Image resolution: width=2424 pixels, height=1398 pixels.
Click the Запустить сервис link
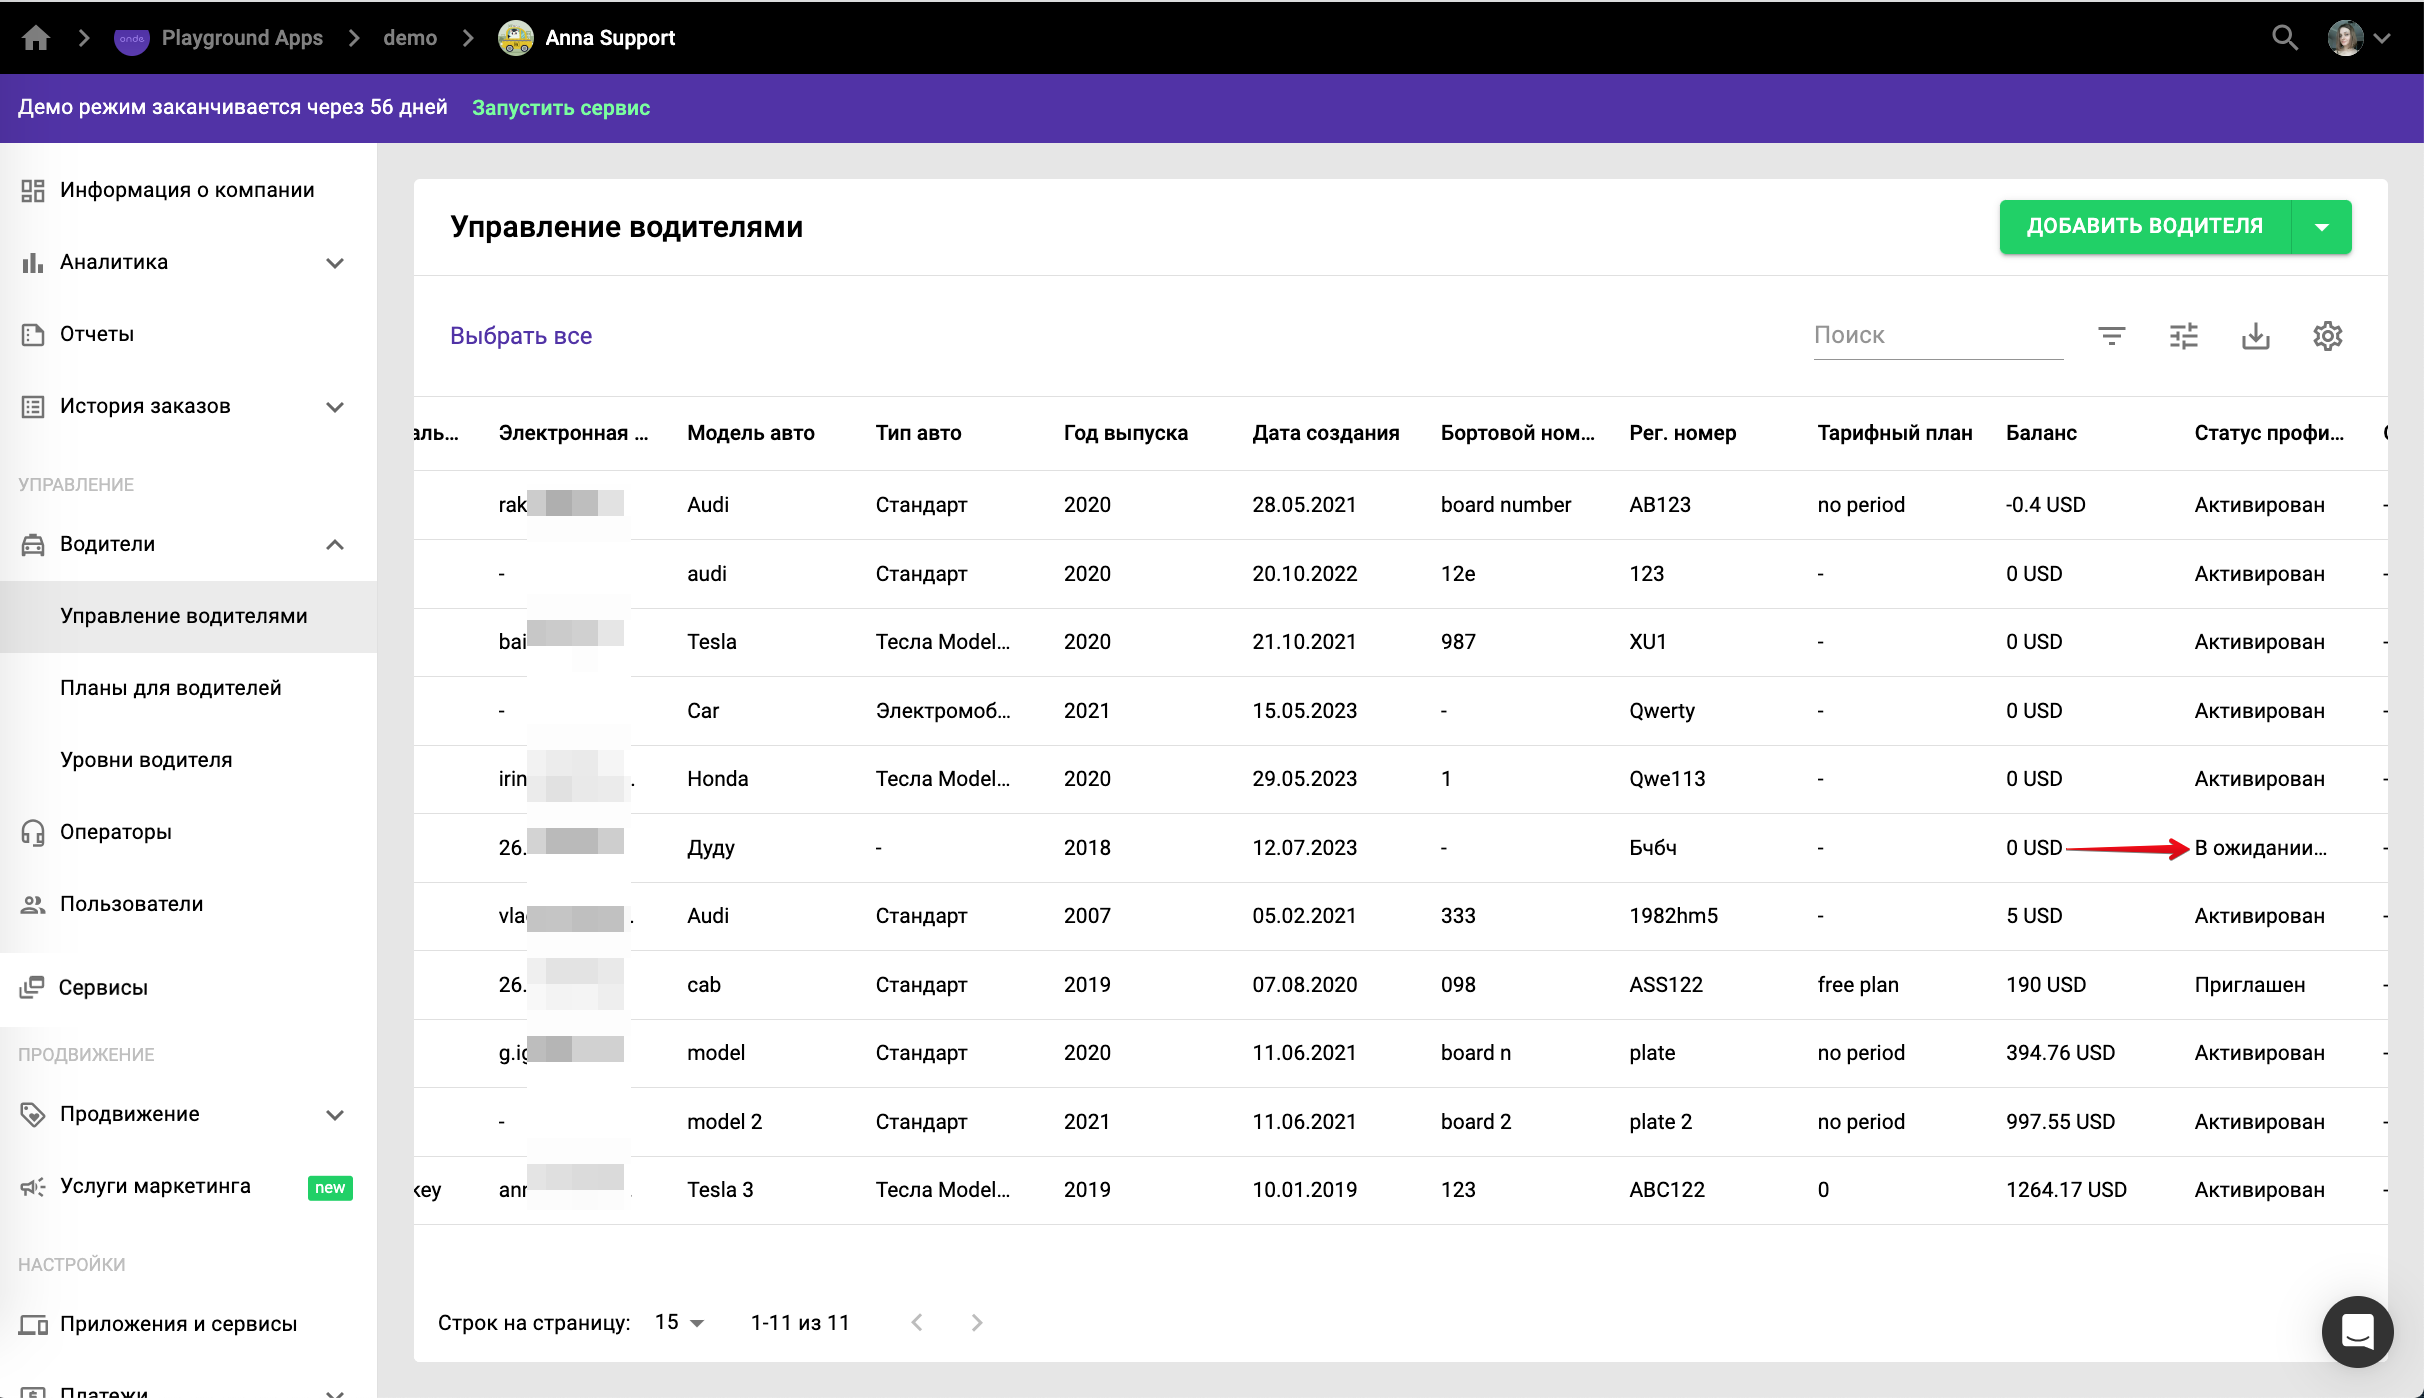coord(561,108)
